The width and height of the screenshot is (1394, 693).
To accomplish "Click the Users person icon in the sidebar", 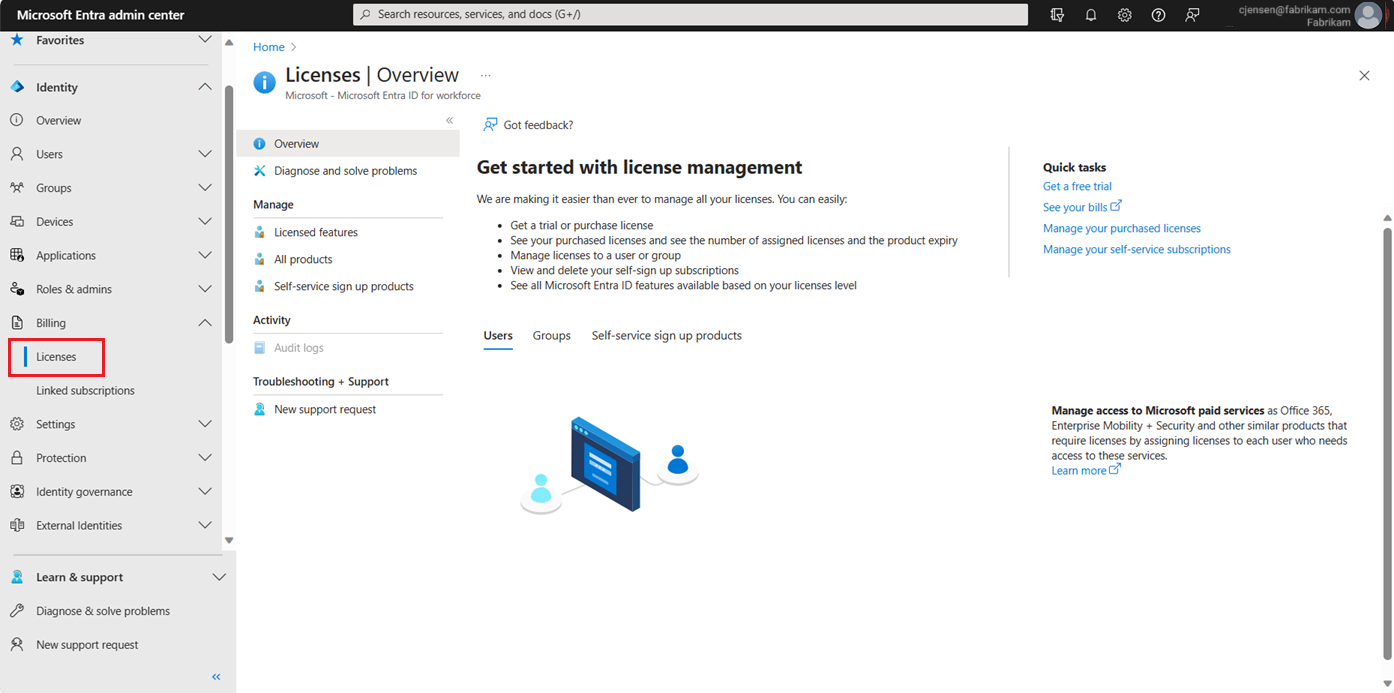I will click(17, 154).
